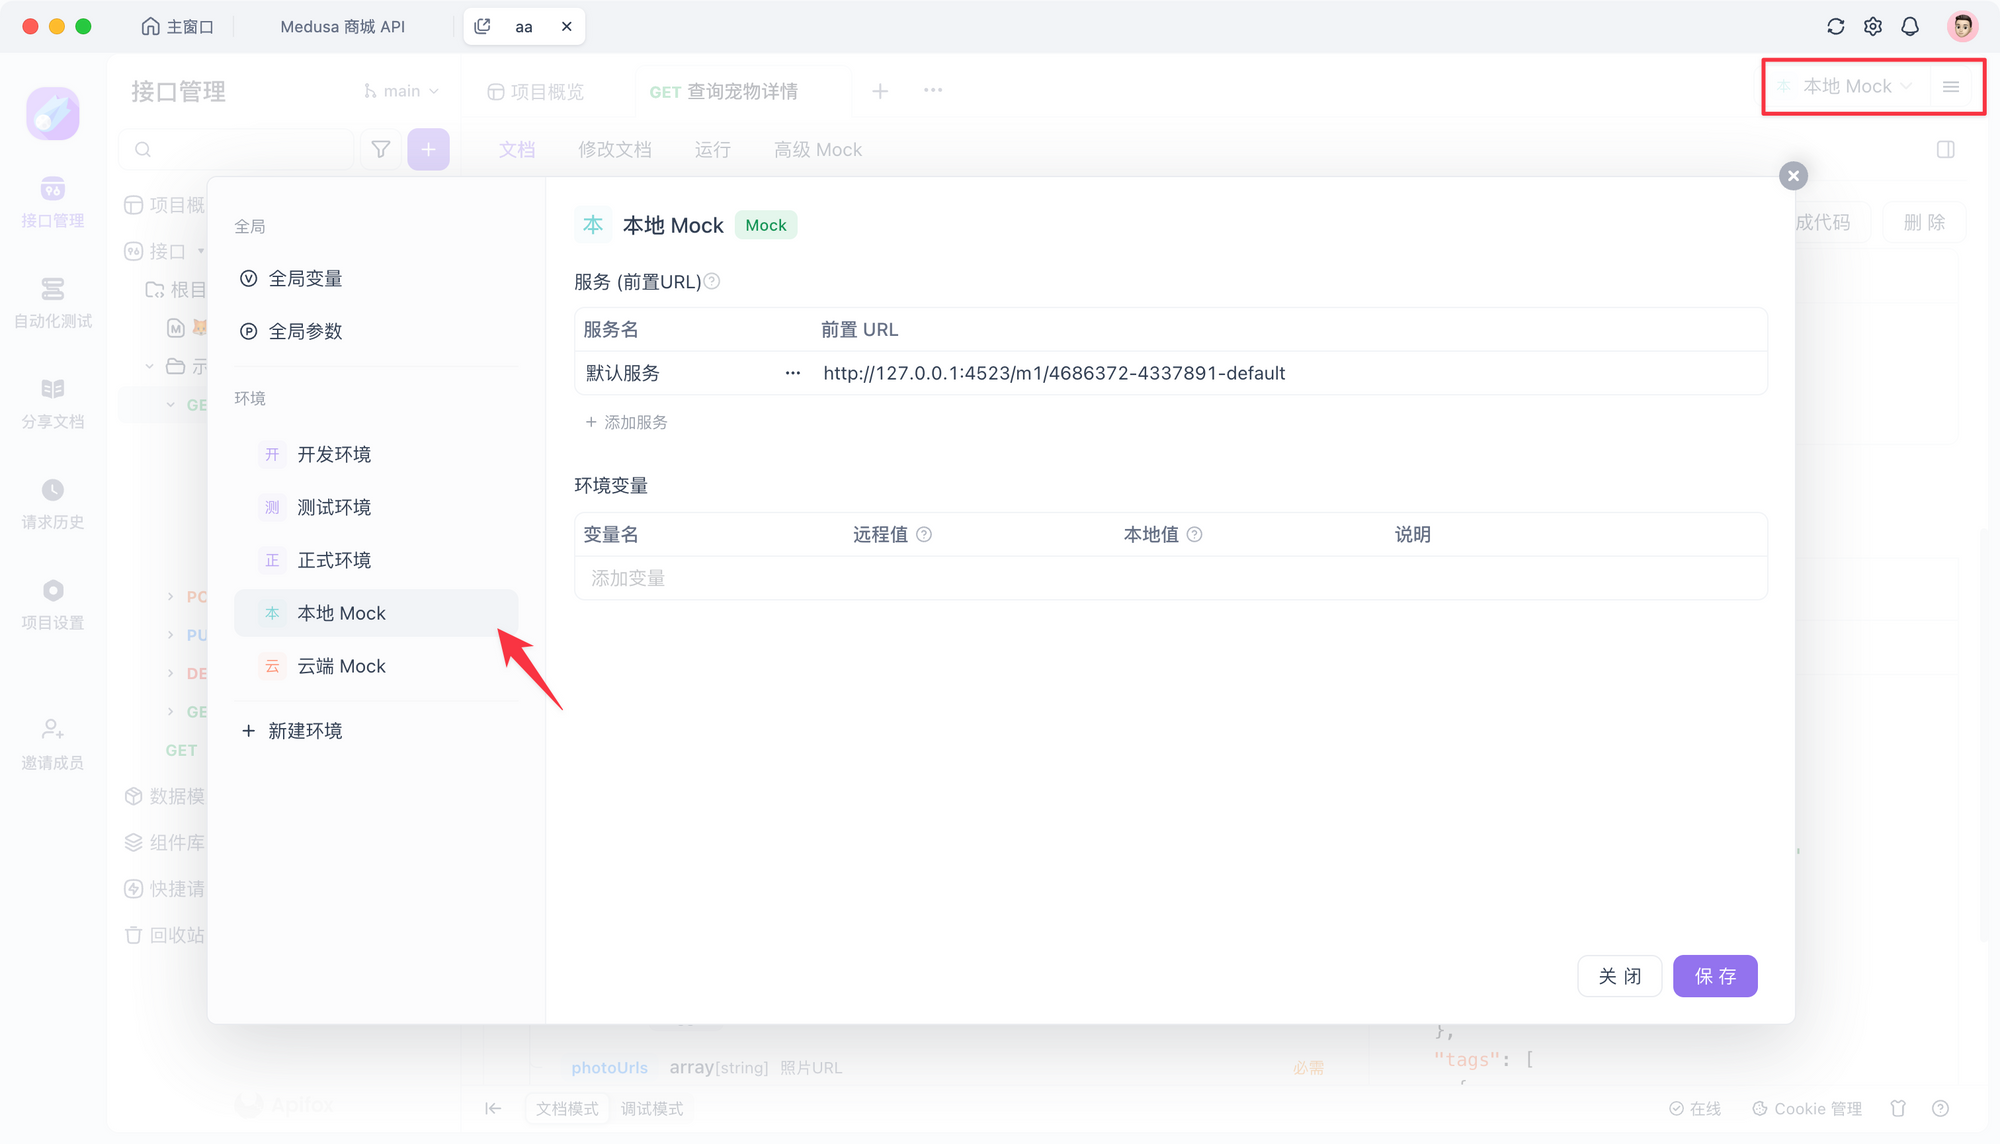Click 添加服务 link
2000x1144 pixels.
(626, 423)
